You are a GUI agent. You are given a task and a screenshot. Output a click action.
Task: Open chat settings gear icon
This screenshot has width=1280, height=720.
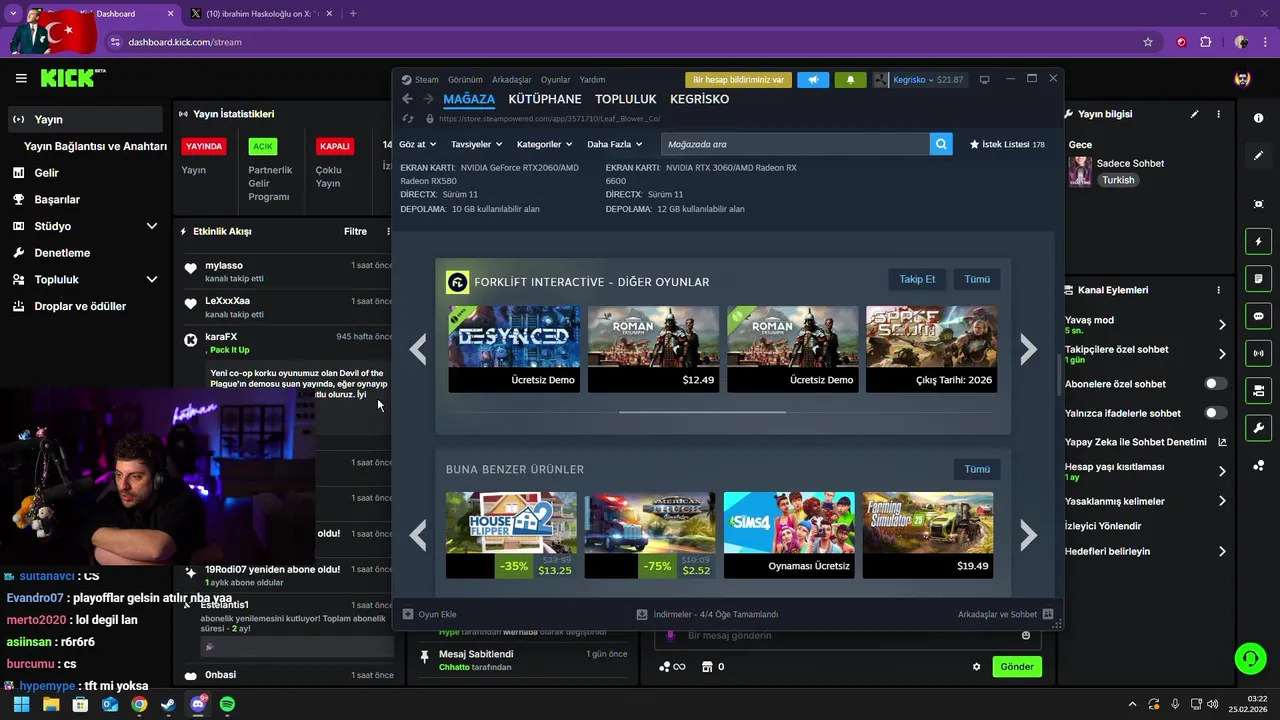[x=977, y=667]
